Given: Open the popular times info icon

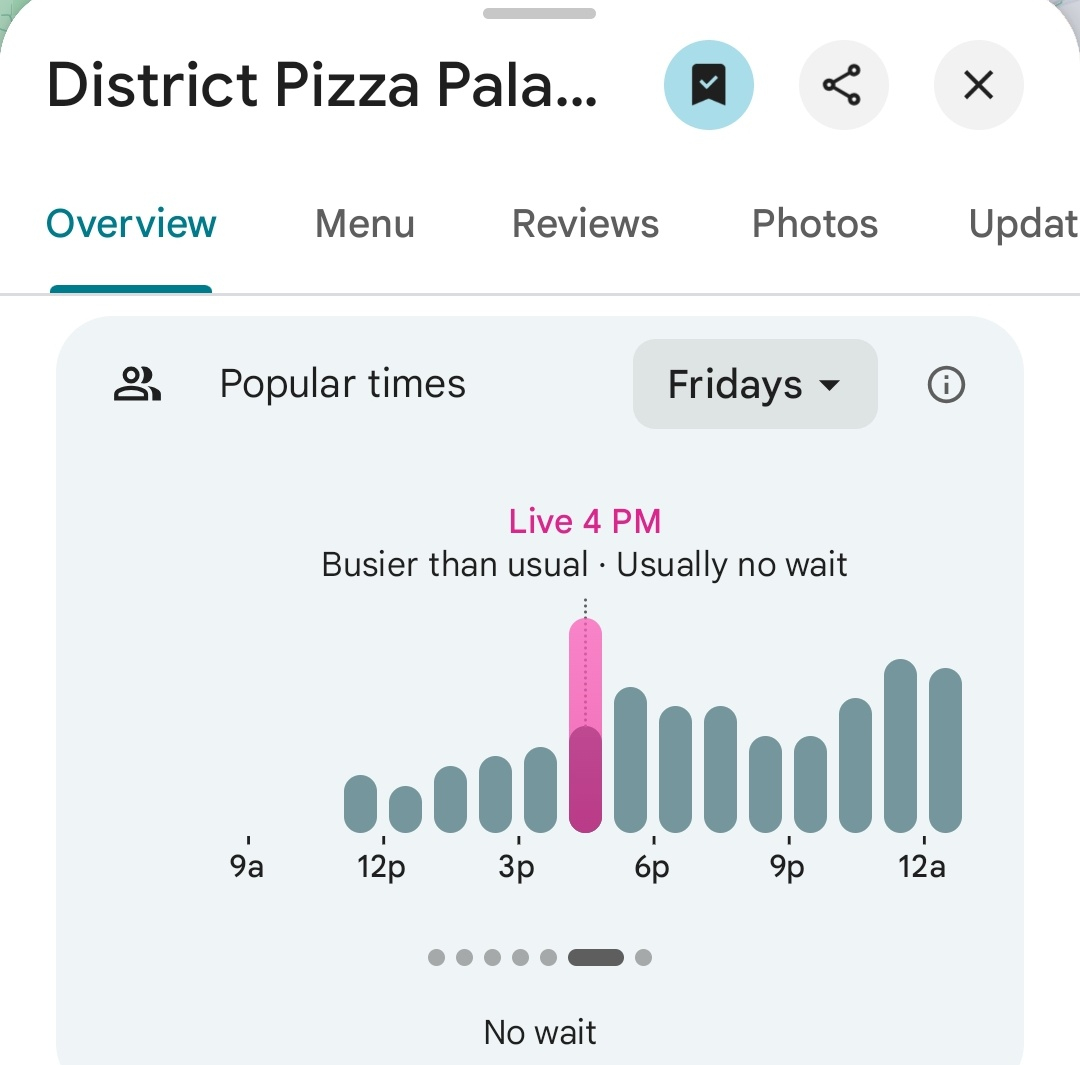Looking at the screenshot, I should pyautogui.click(x=946, y=384).
